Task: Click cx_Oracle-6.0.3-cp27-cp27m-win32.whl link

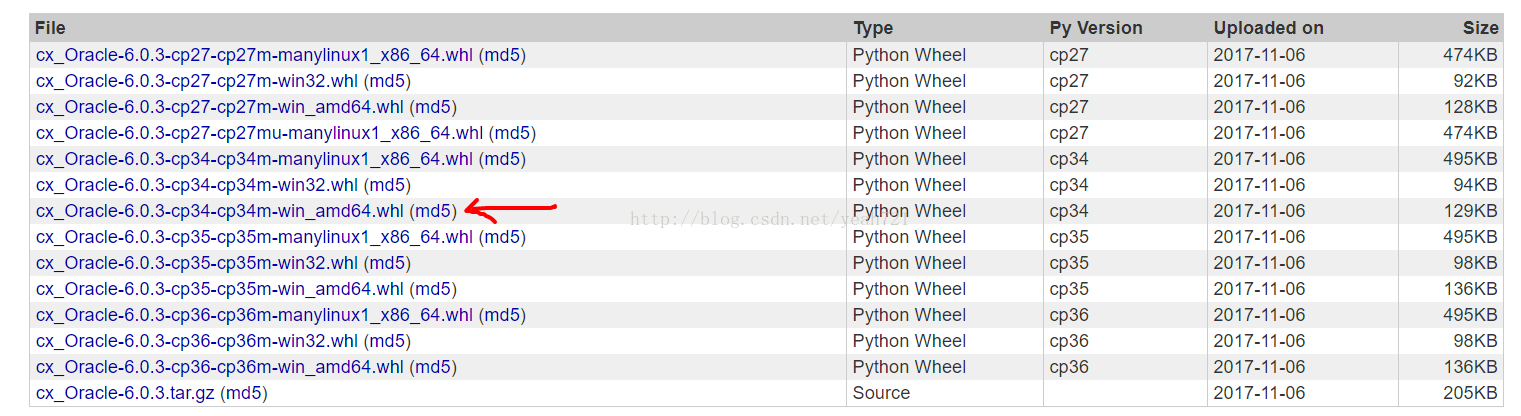Action: tap(197, 81)
